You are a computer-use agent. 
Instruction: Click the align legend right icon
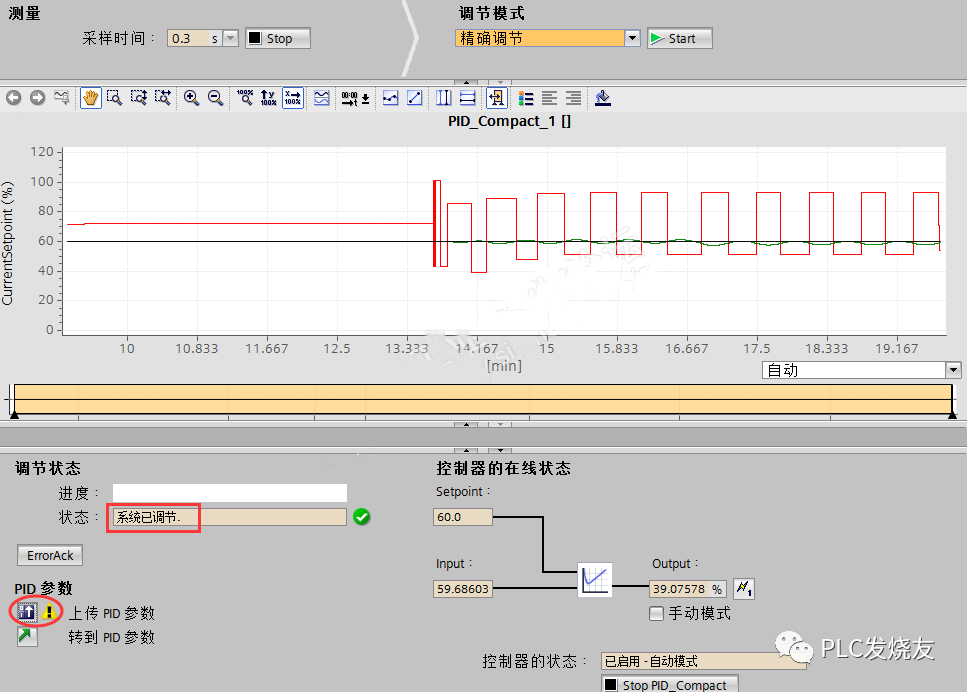coord(574,97)
